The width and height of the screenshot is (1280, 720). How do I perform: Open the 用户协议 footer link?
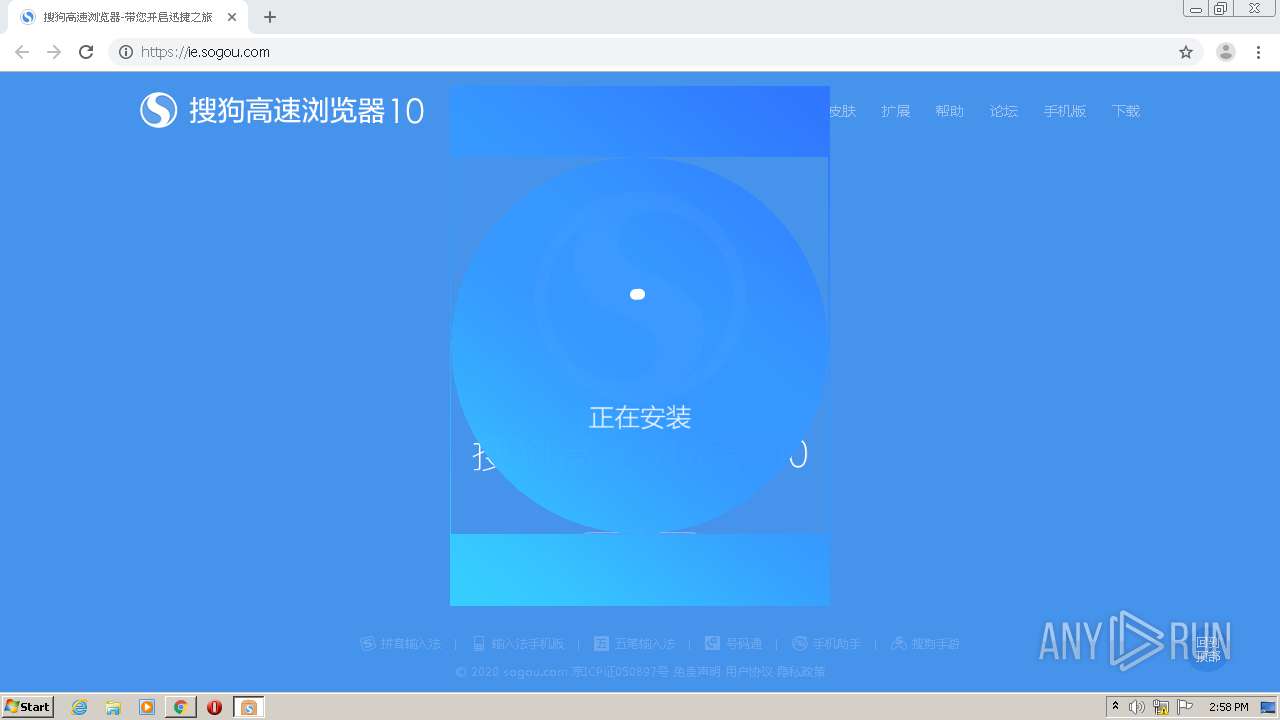point(749,672)
